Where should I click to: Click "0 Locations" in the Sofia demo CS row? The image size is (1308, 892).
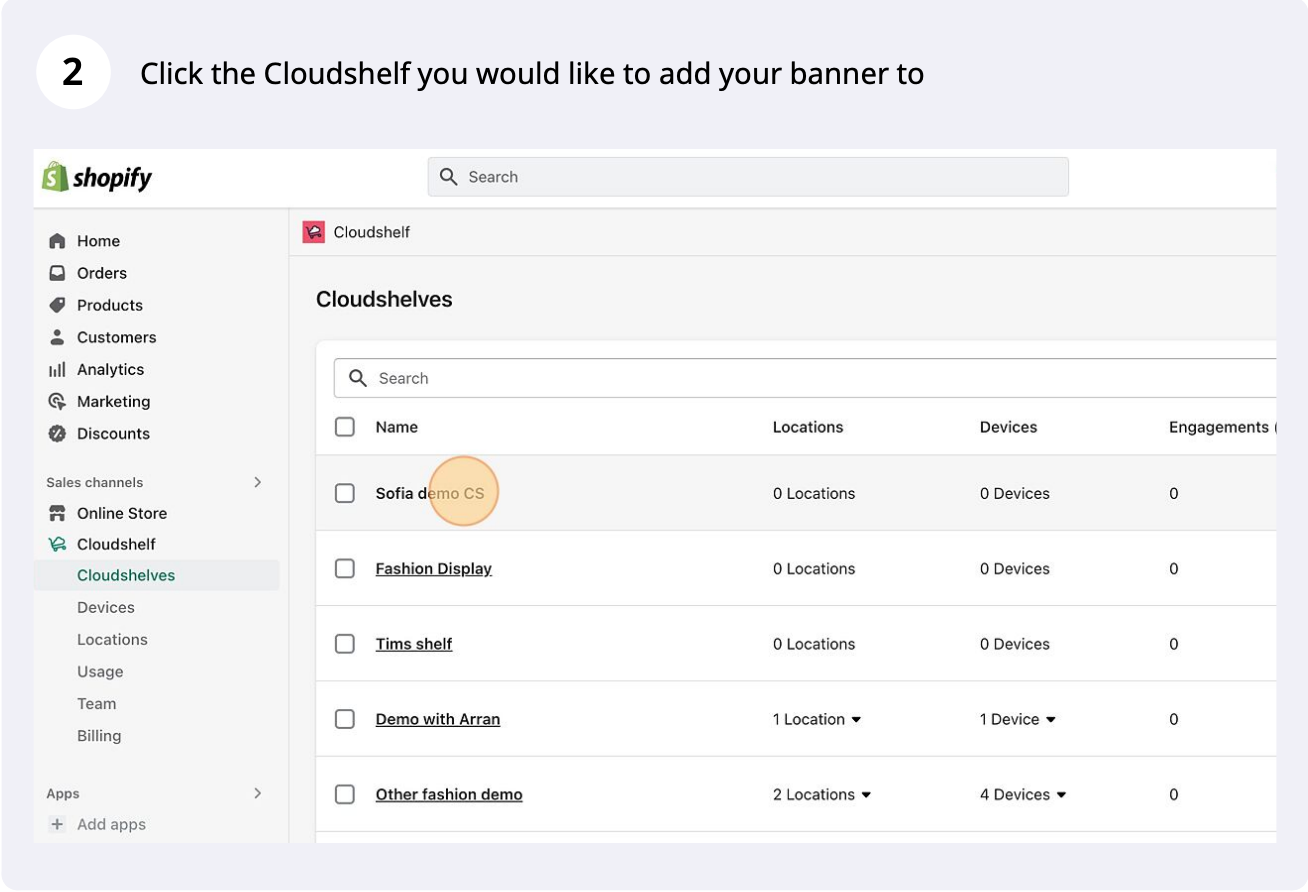(814, 493)
